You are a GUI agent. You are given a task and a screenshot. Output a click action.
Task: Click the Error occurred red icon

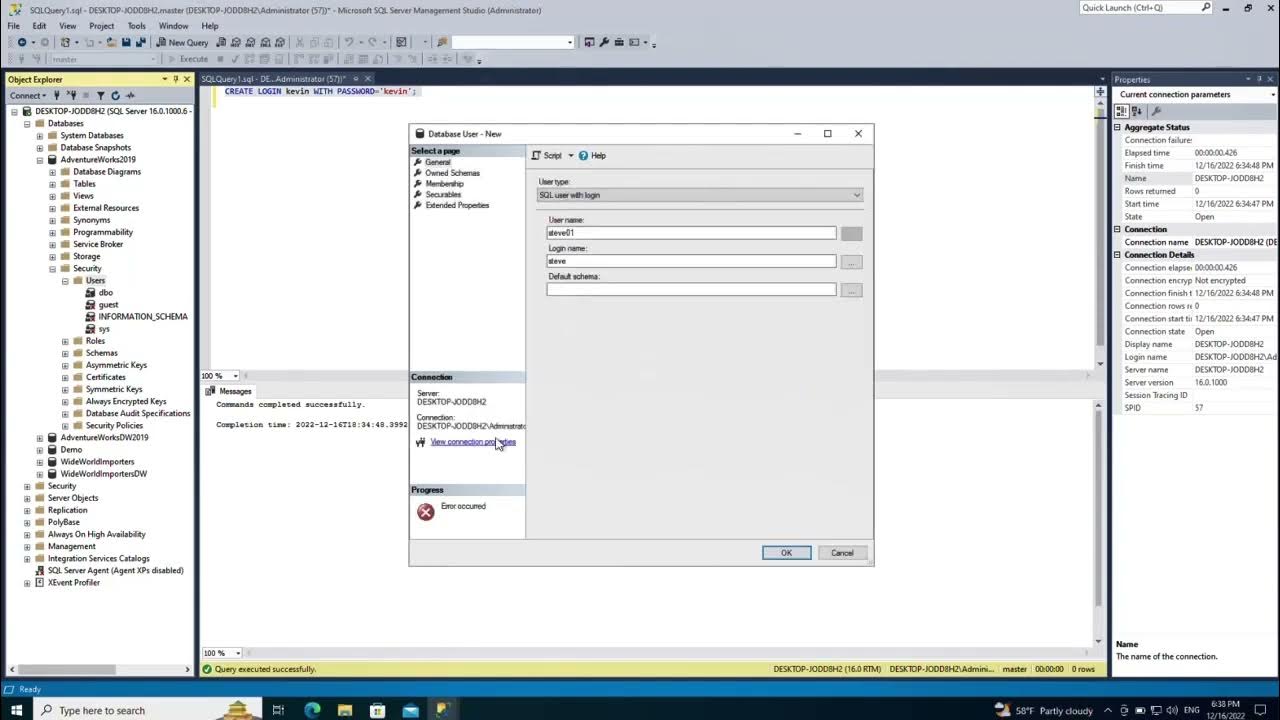coord(426,511)
